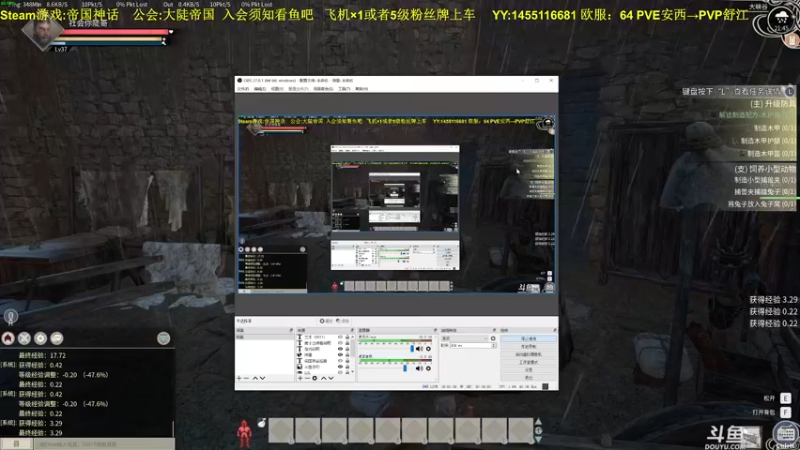Expand the chat filter dropdown icon
800x450 pixels.
pyautogui.click(x=163, y=338)
